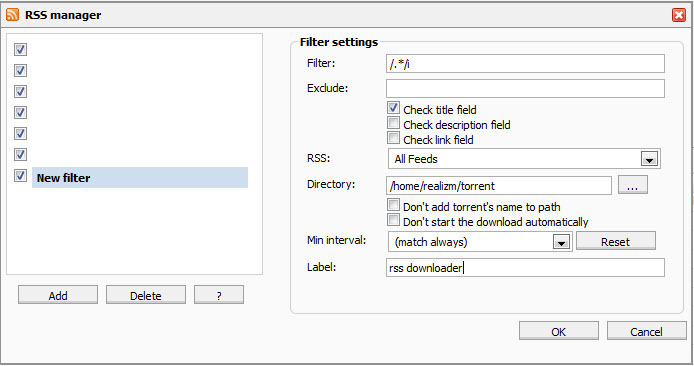Click the question mark help button
The width and height of the screenshot is (694, 366).
[219, 295]
